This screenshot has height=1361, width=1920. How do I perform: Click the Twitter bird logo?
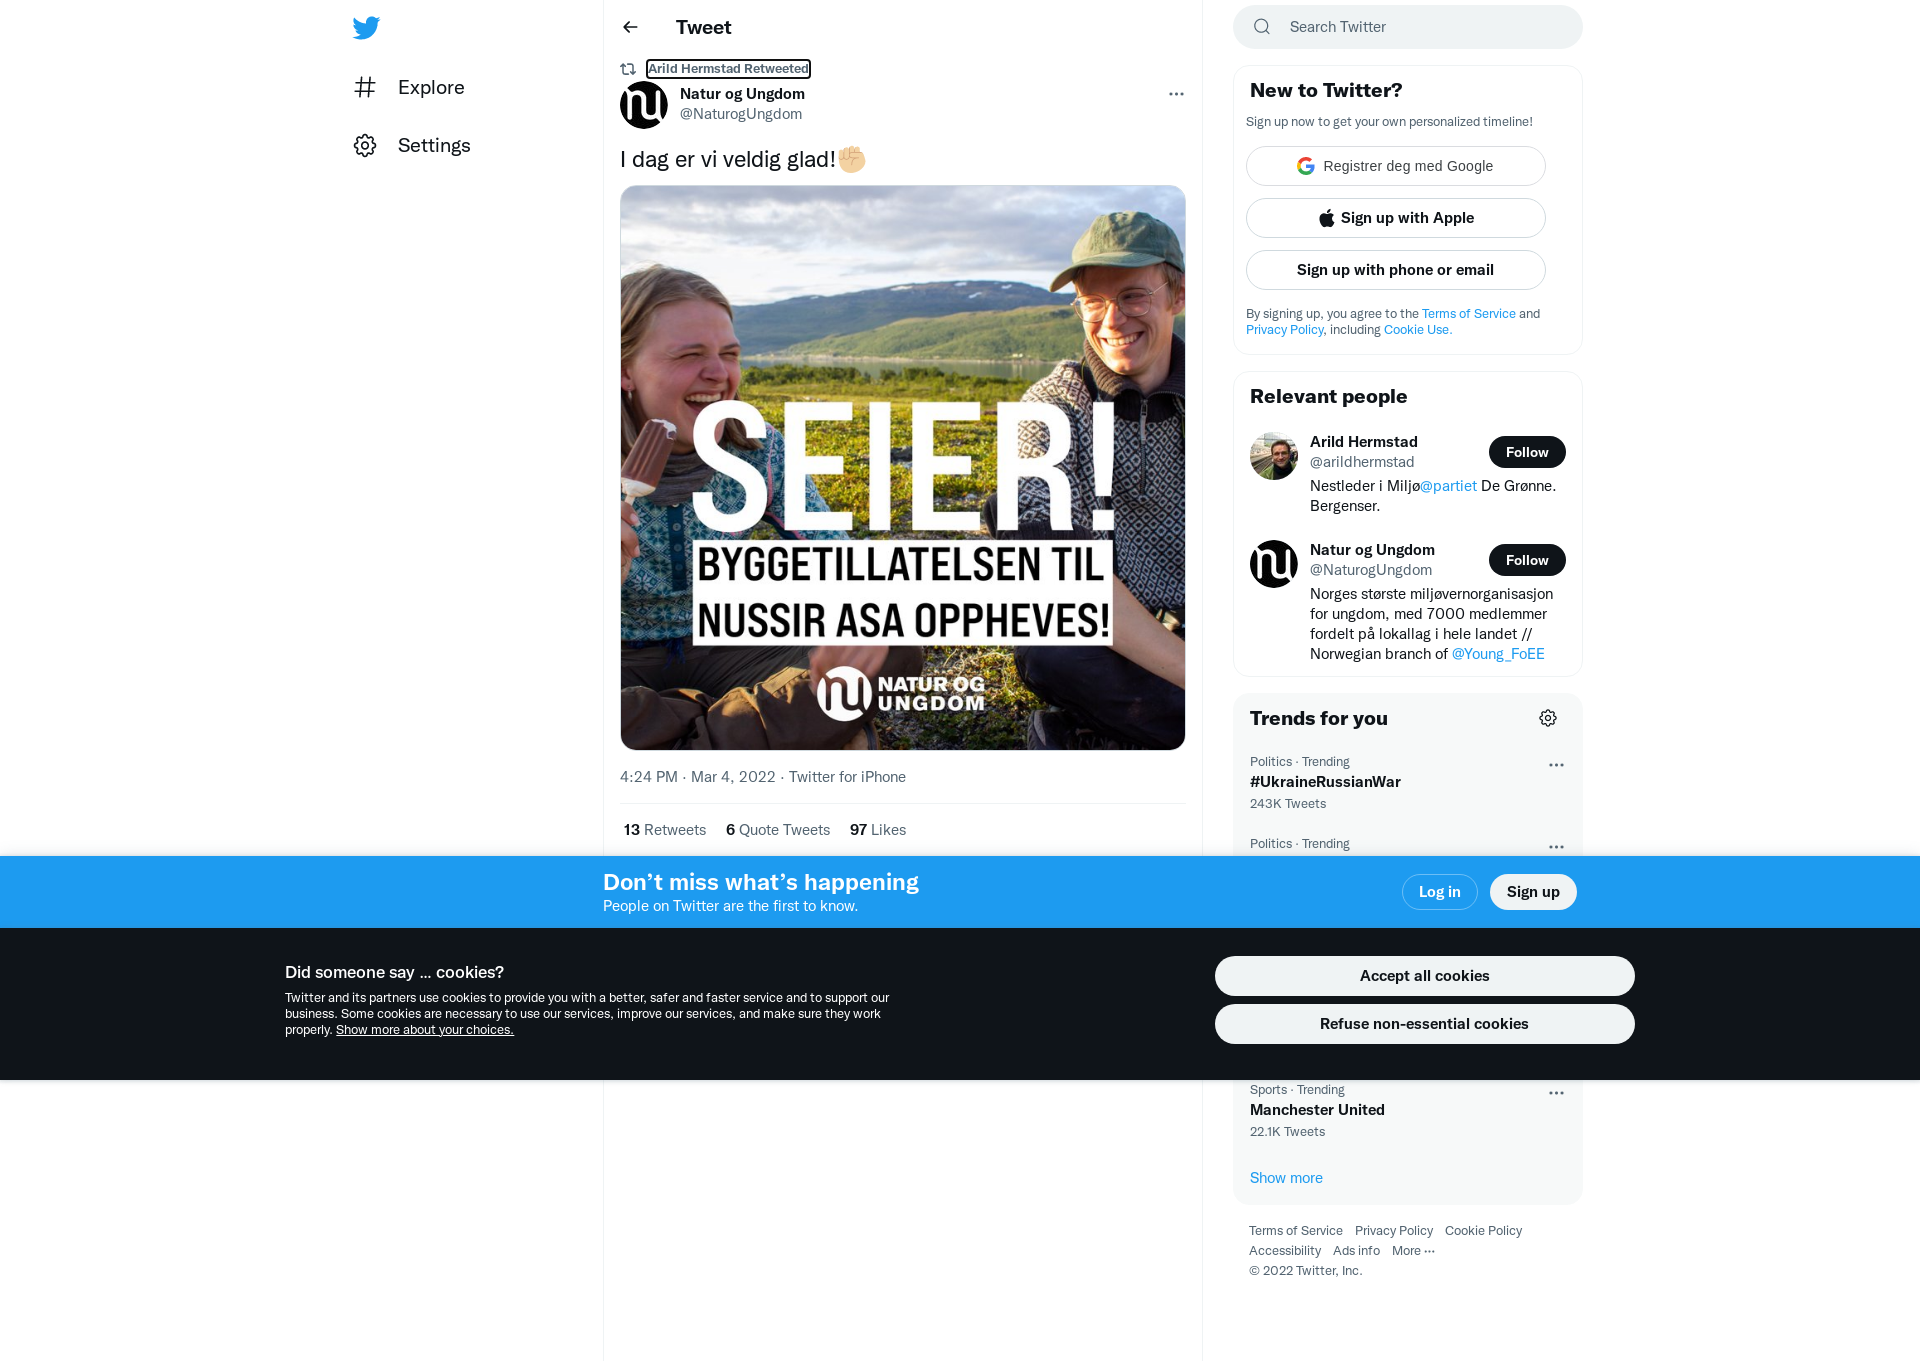click(366, 28)
